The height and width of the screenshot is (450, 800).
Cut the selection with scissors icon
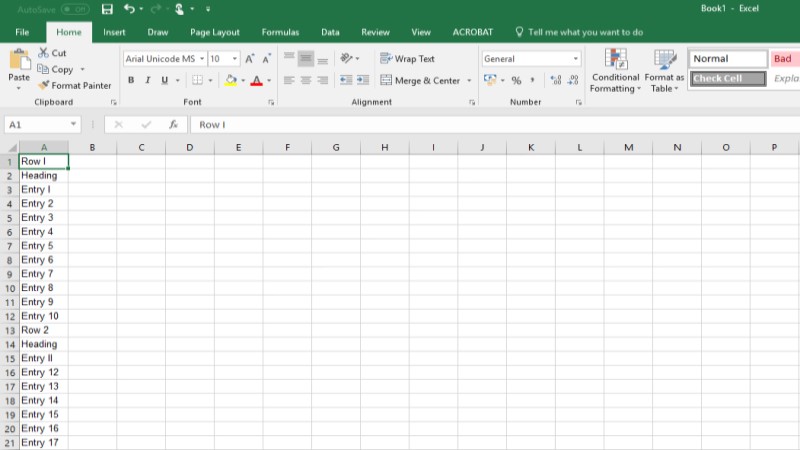tap(43, 53)
